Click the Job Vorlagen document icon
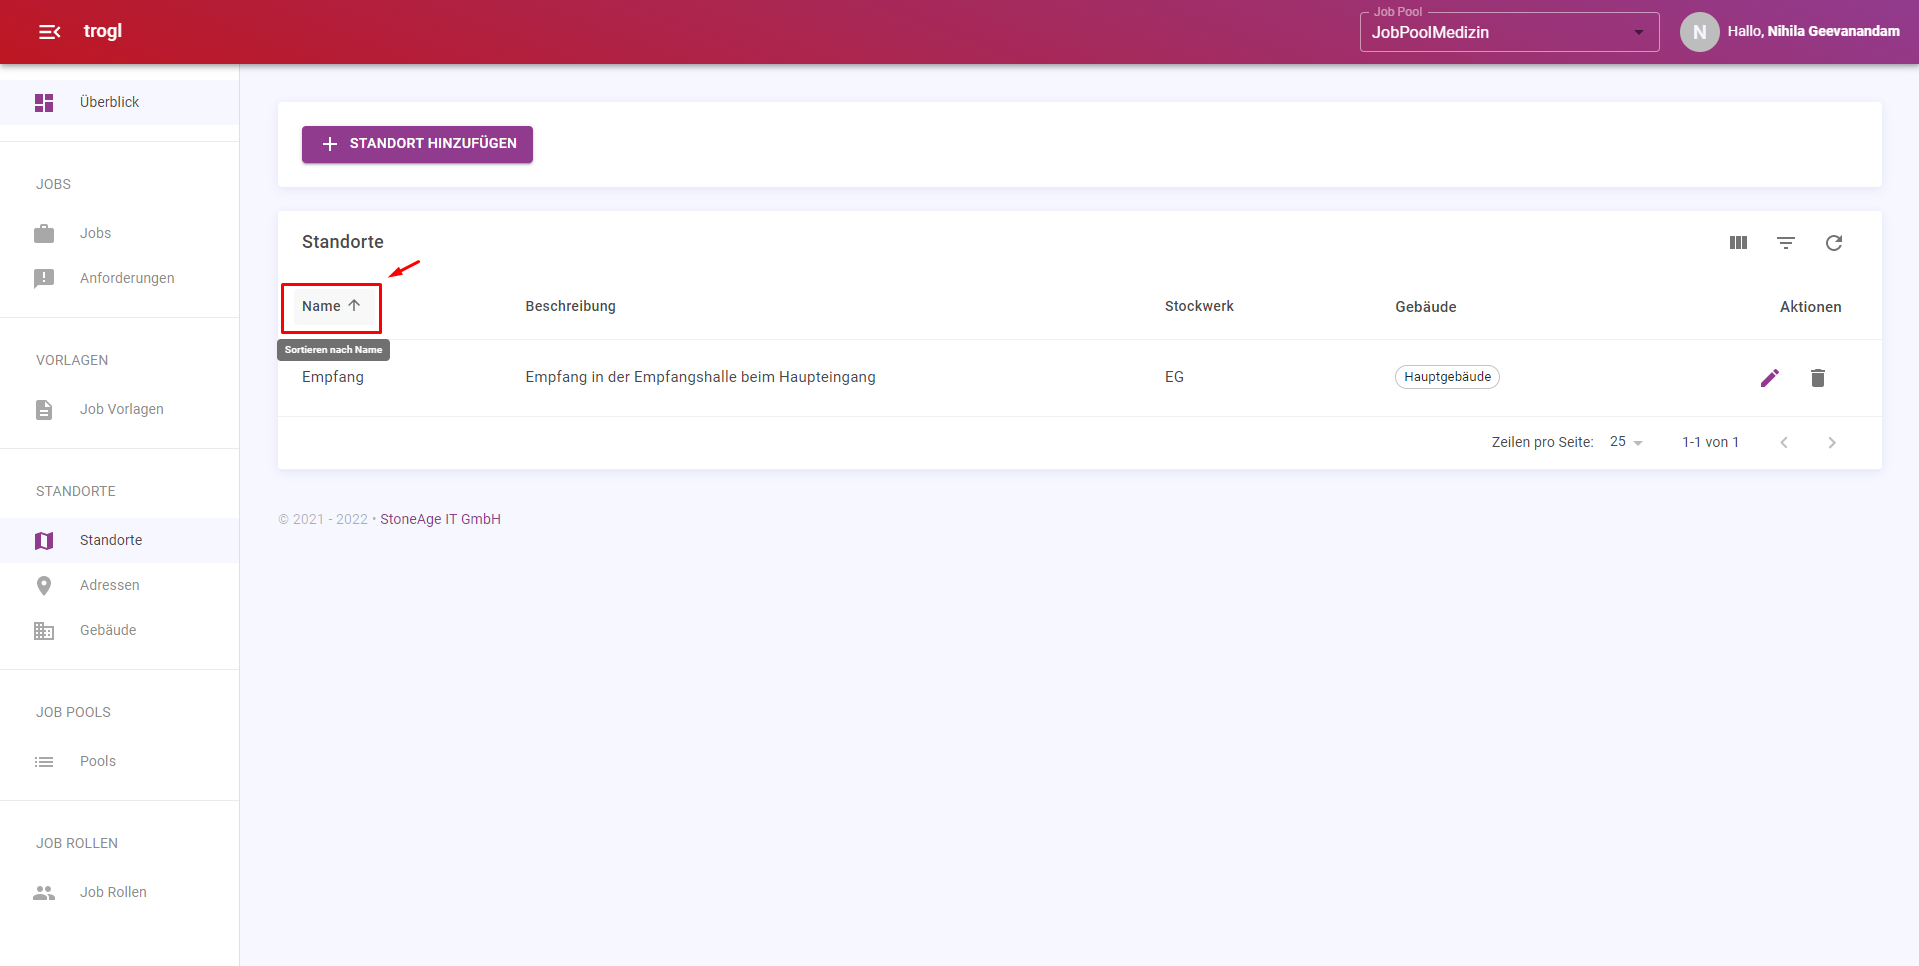The height and width of the screenshot is (966, 1919). coord(44,410)
